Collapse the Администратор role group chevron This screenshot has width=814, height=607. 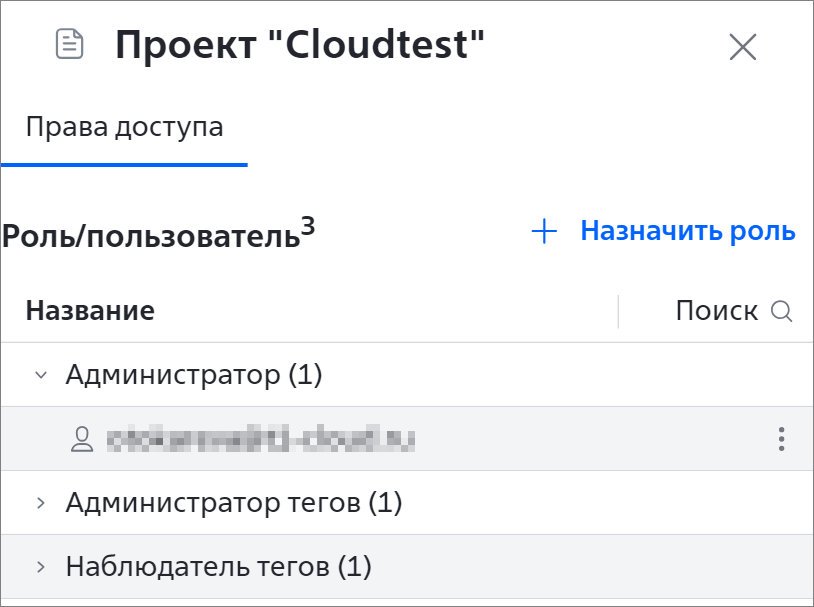click(x=41, y=374)
